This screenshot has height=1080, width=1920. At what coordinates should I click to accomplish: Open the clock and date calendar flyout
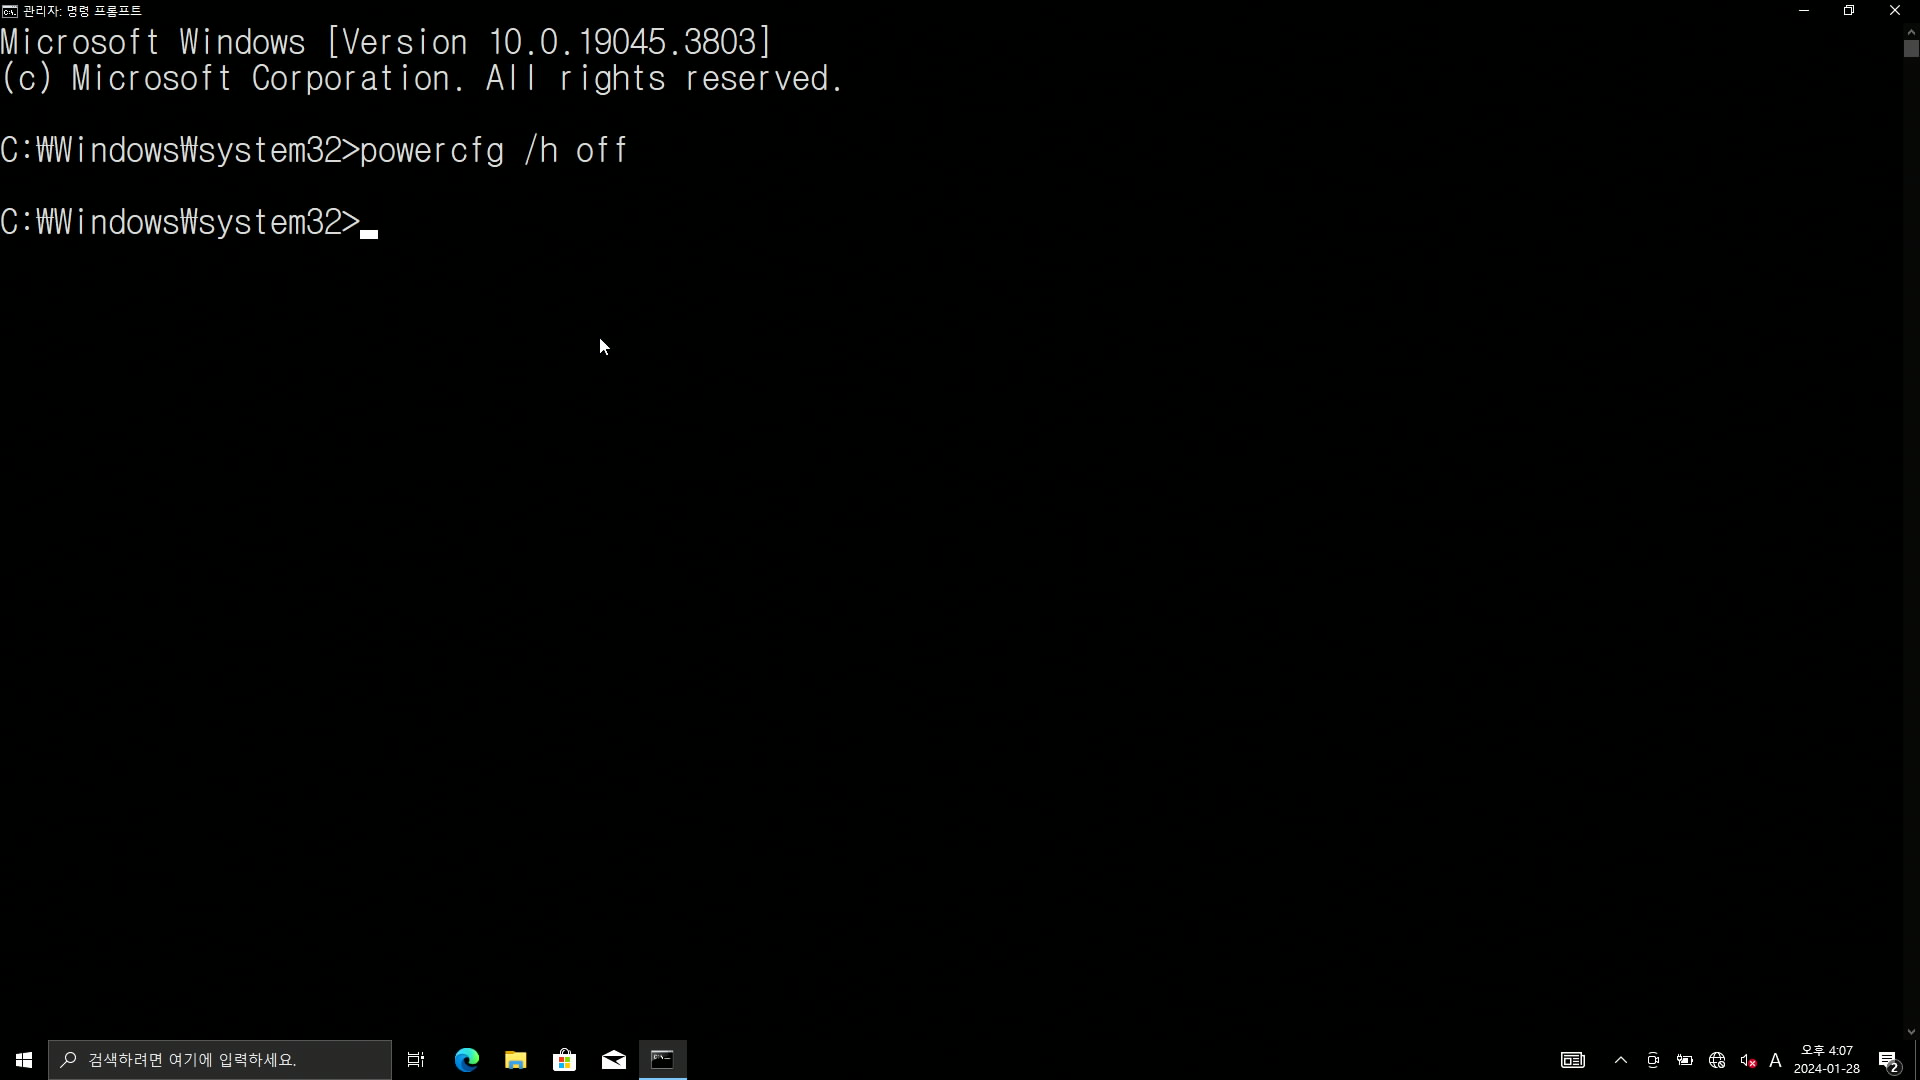[1827, 1060]
